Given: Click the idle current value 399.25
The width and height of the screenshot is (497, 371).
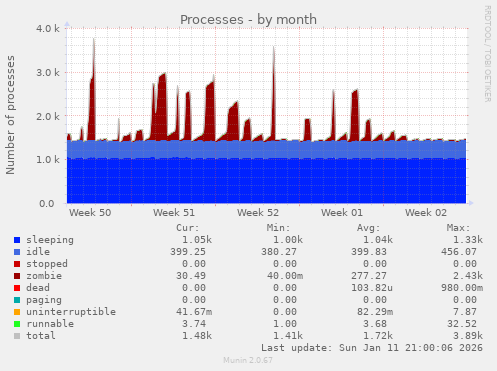Looking at the screenshot, I should pyautogui.click(x=188, y=252).
